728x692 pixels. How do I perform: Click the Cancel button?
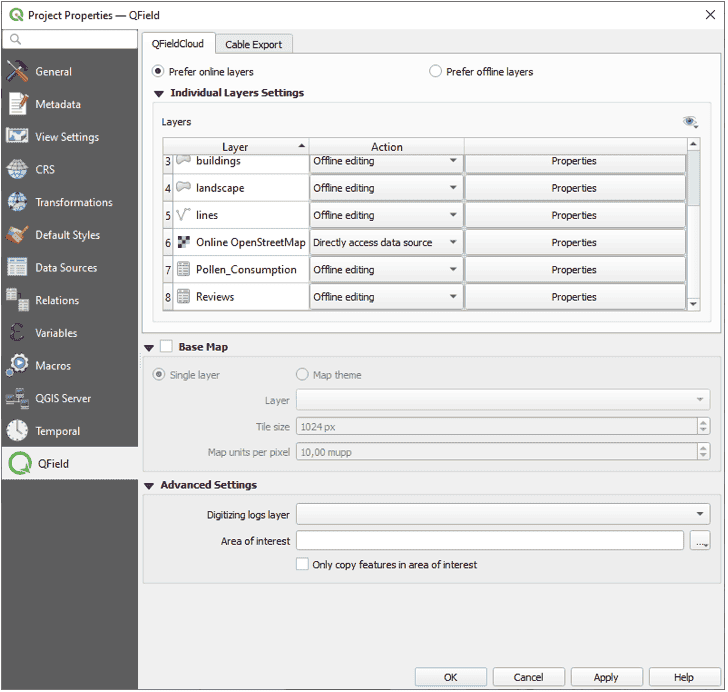tap(528, 677)
